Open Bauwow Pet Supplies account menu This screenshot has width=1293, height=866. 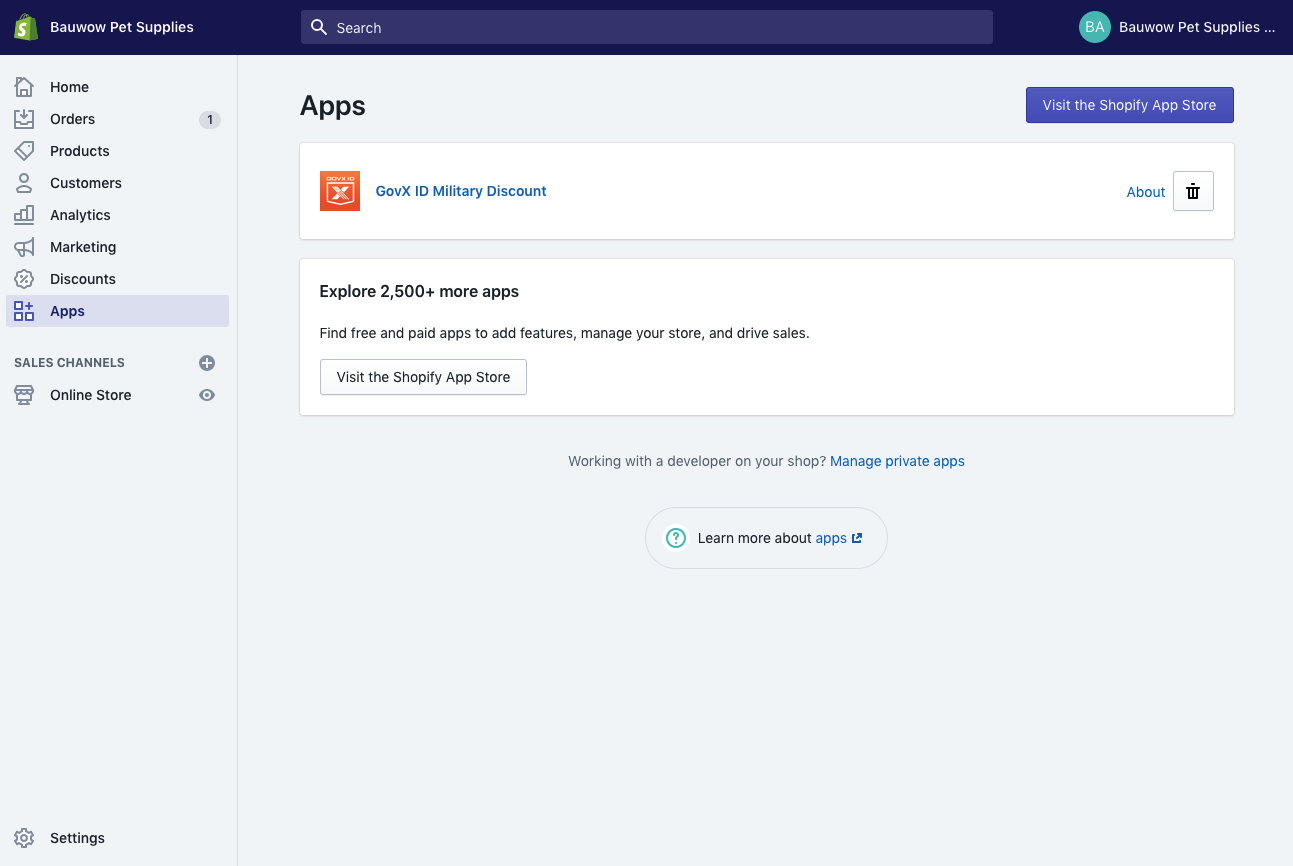pyautogui.click(x=1178, y=27)
